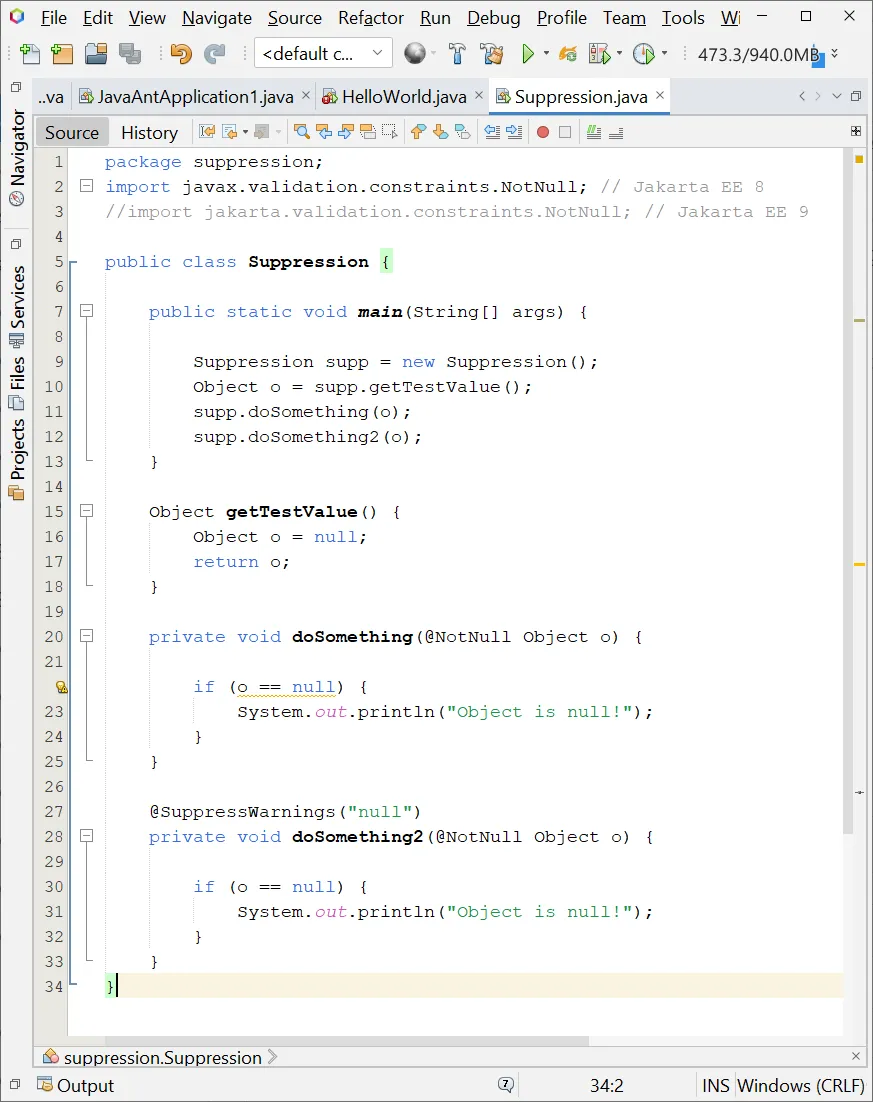Toggle bookmark on current line
The width and height of the screenshot is (873, 1102).
point(463,131)
